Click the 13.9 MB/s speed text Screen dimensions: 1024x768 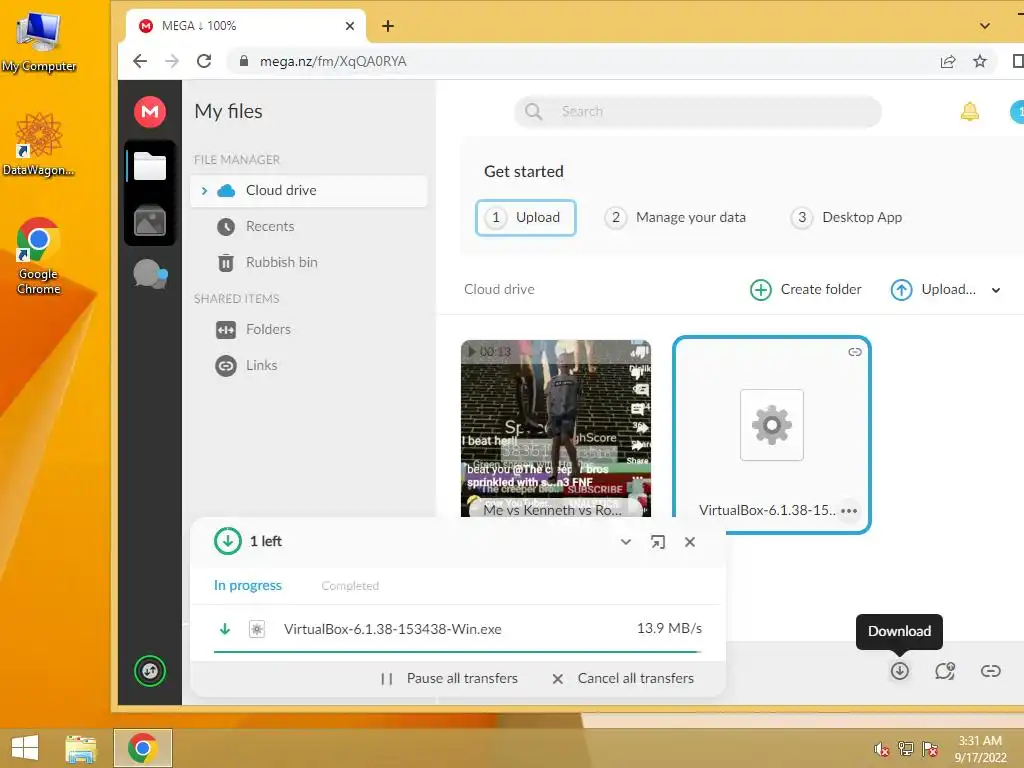click(669, 628)
